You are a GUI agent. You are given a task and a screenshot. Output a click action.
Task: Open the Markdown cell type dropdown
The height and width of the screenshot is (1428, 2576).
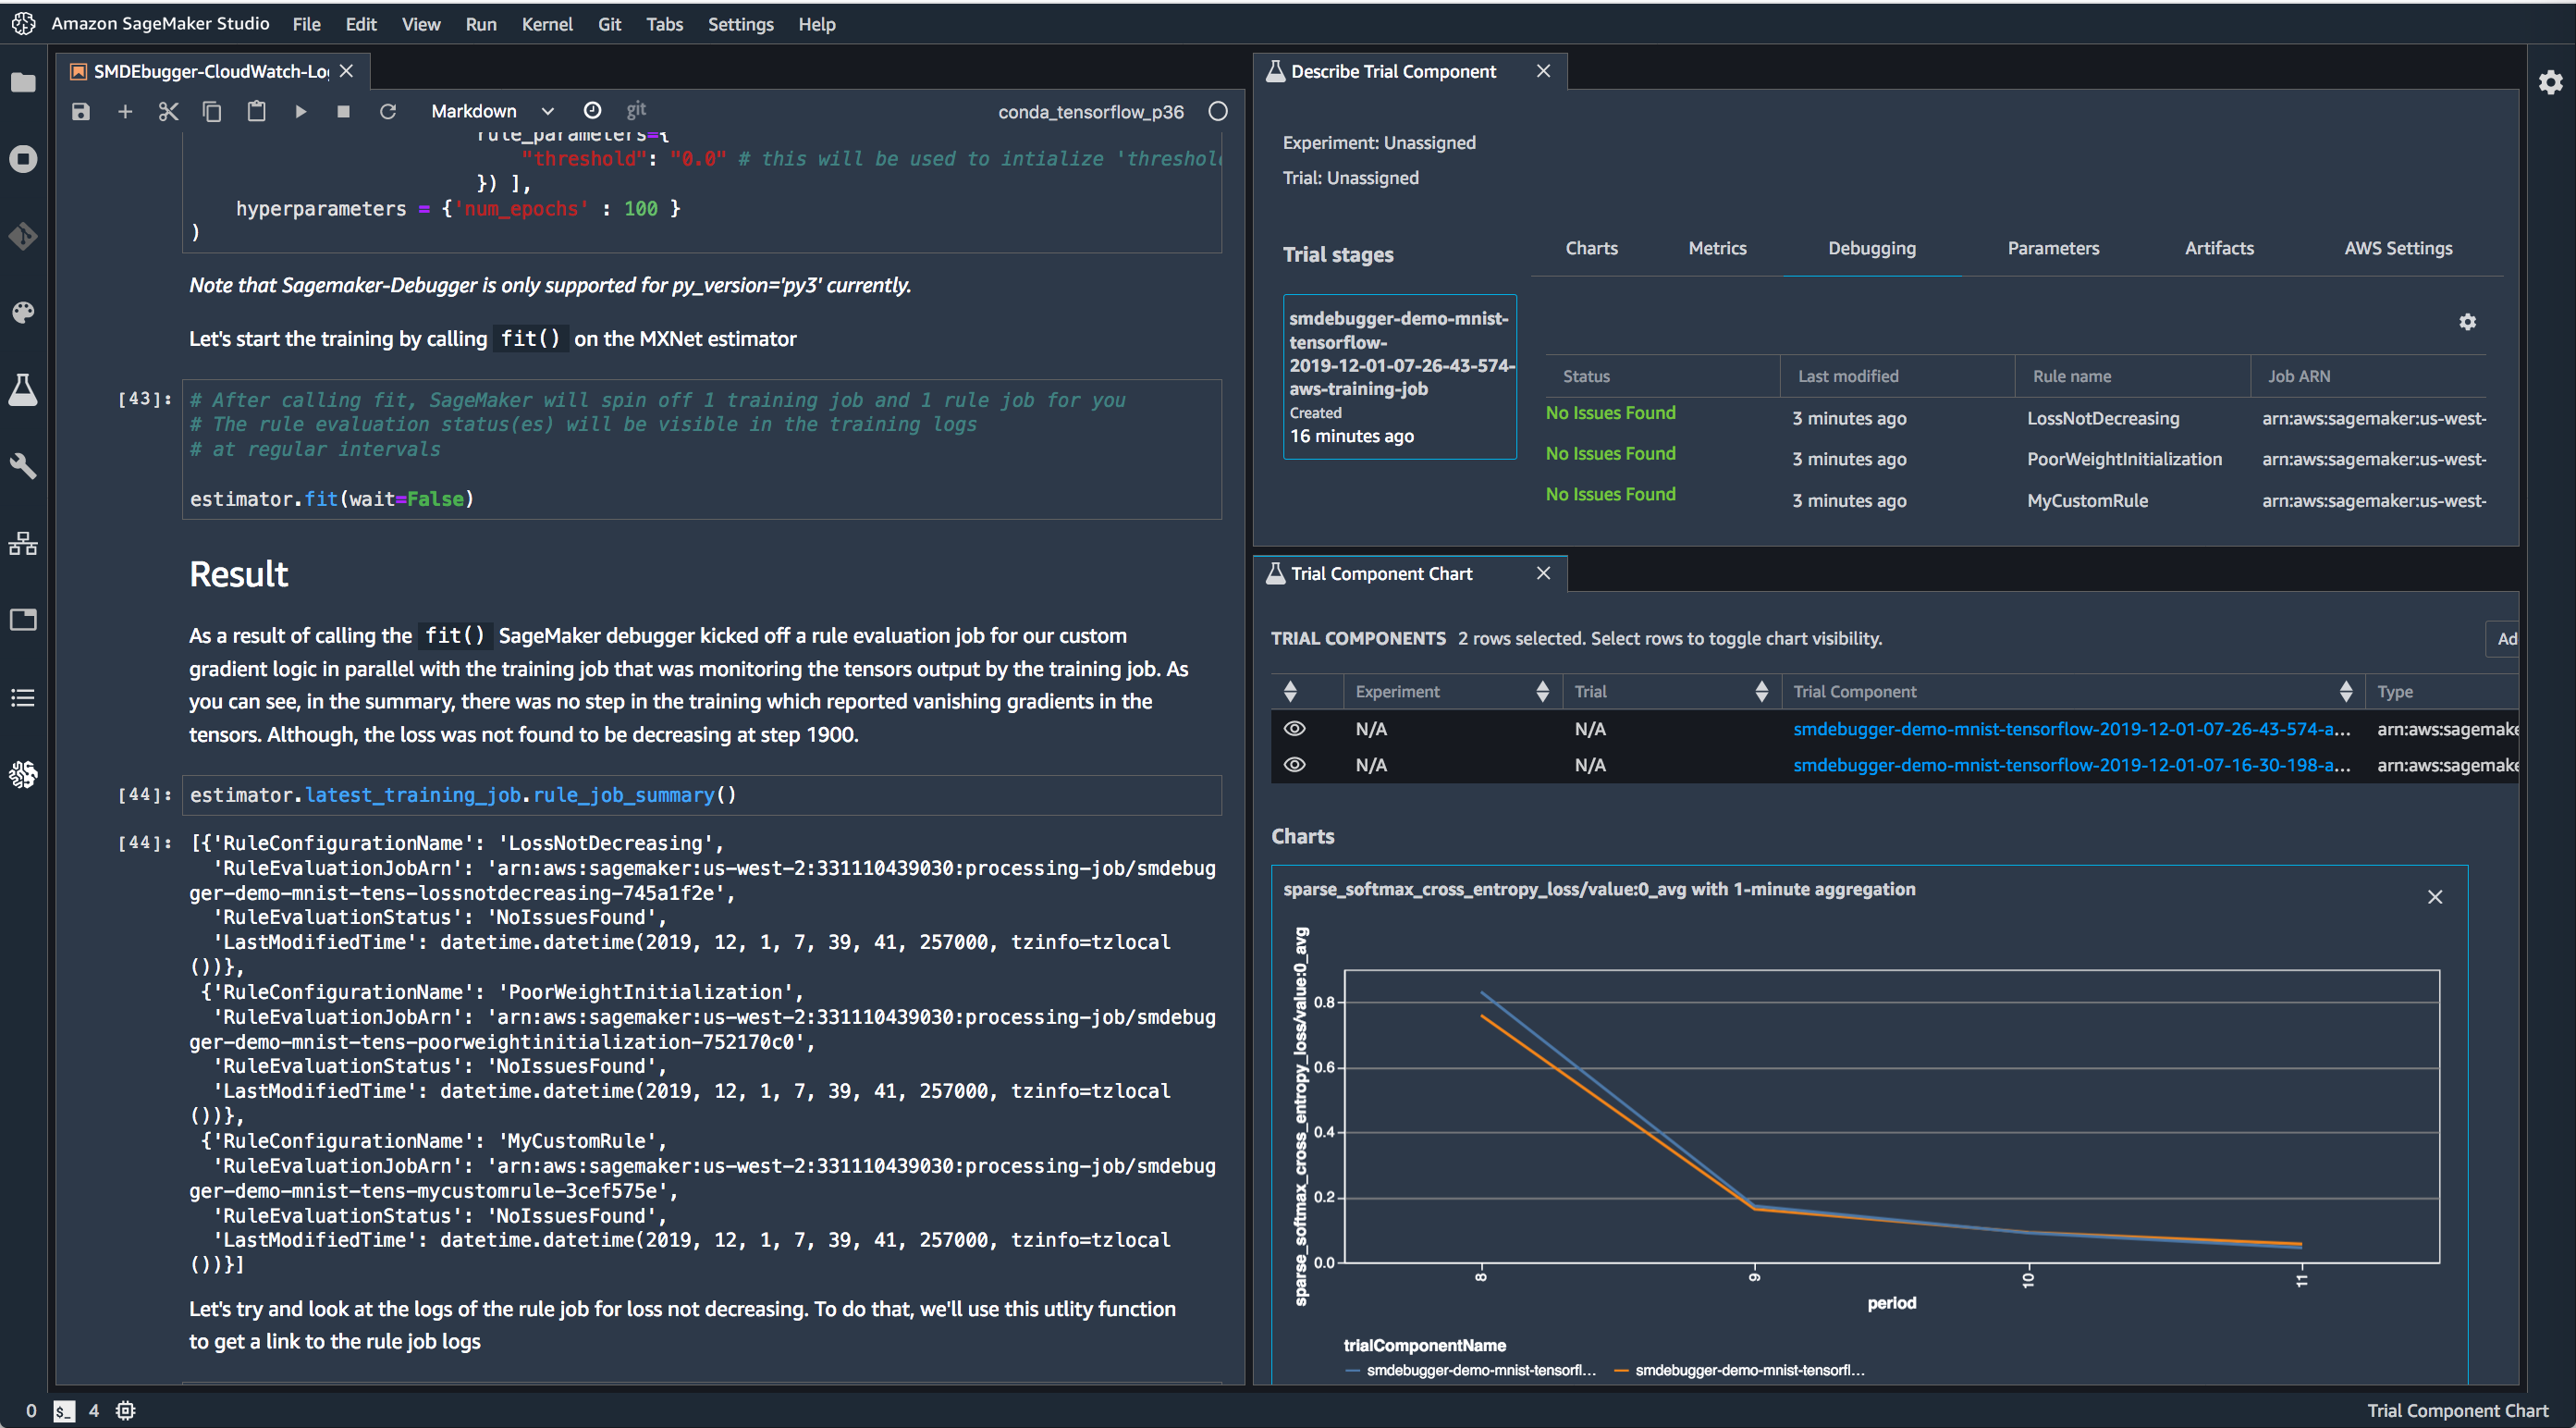click(x=491, y=111)
